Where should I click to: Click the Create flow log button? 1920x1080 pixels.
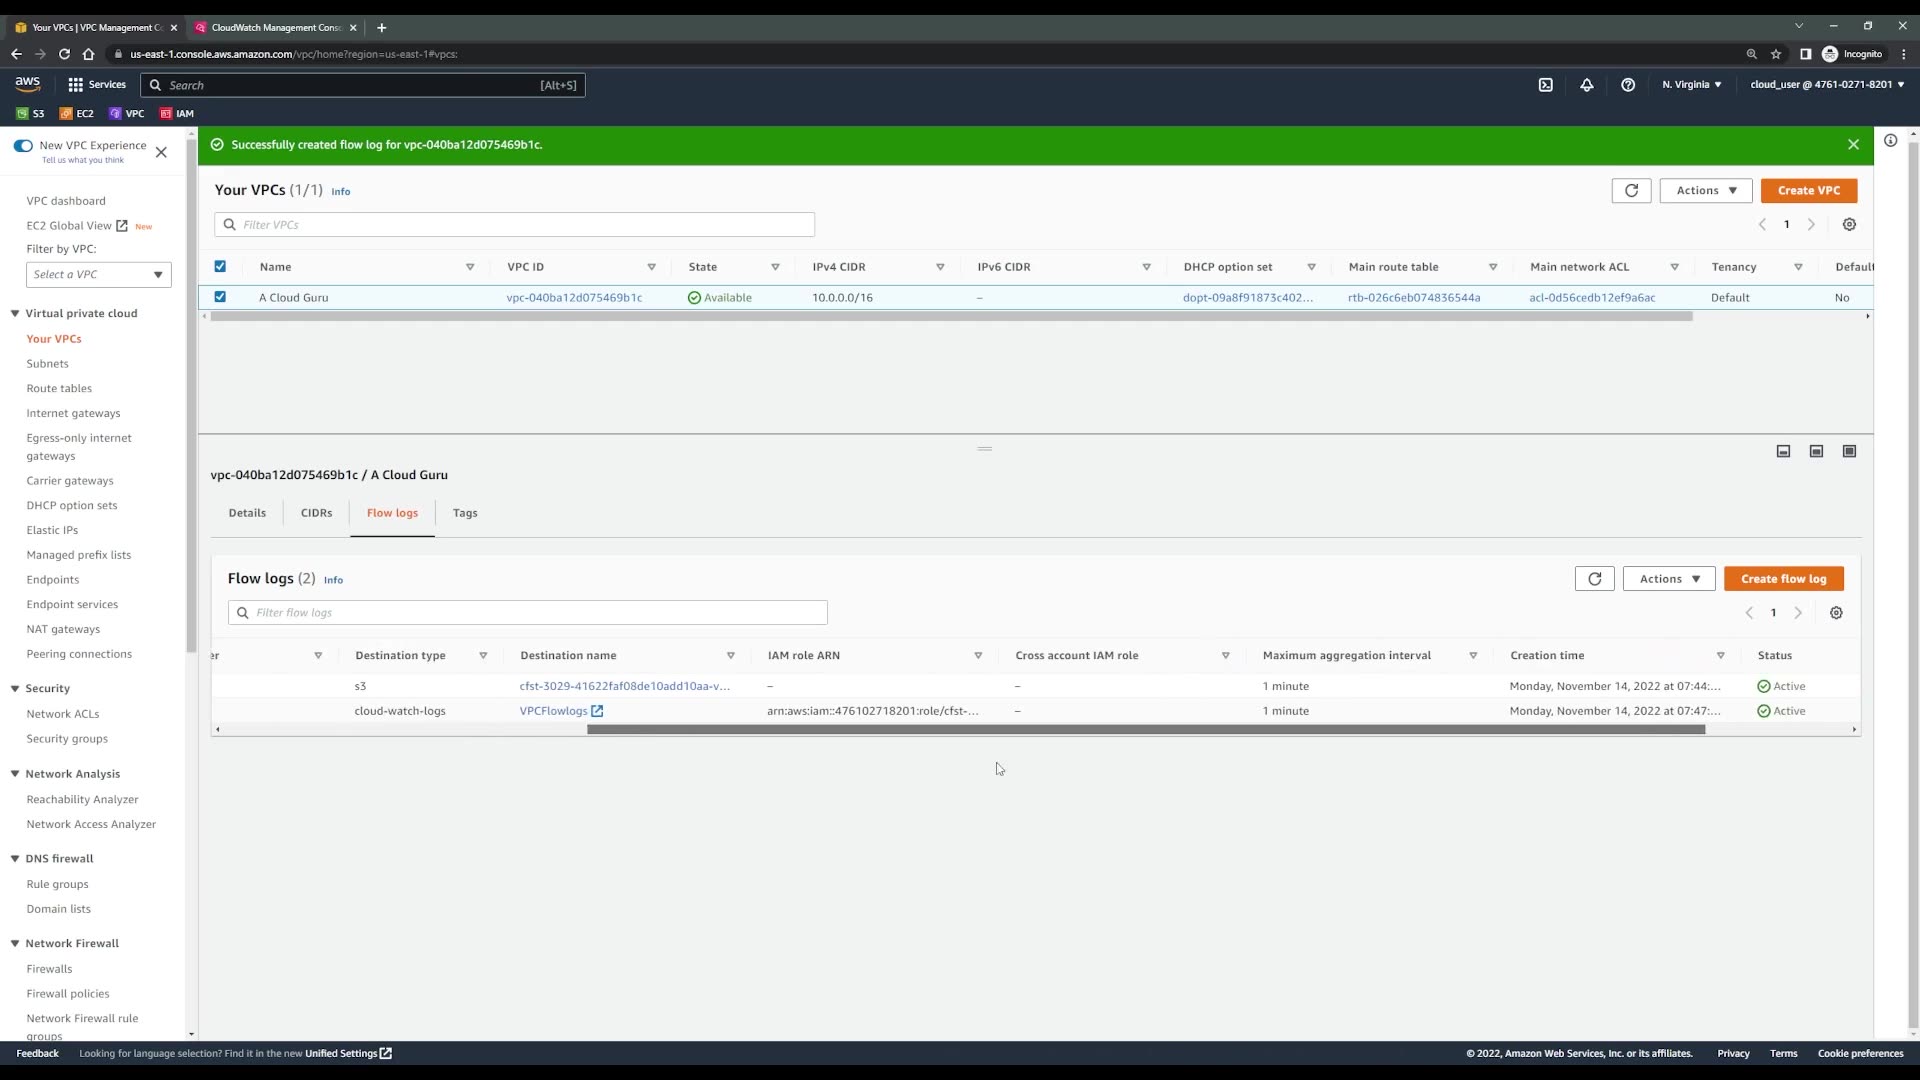tap(1782, 579)
